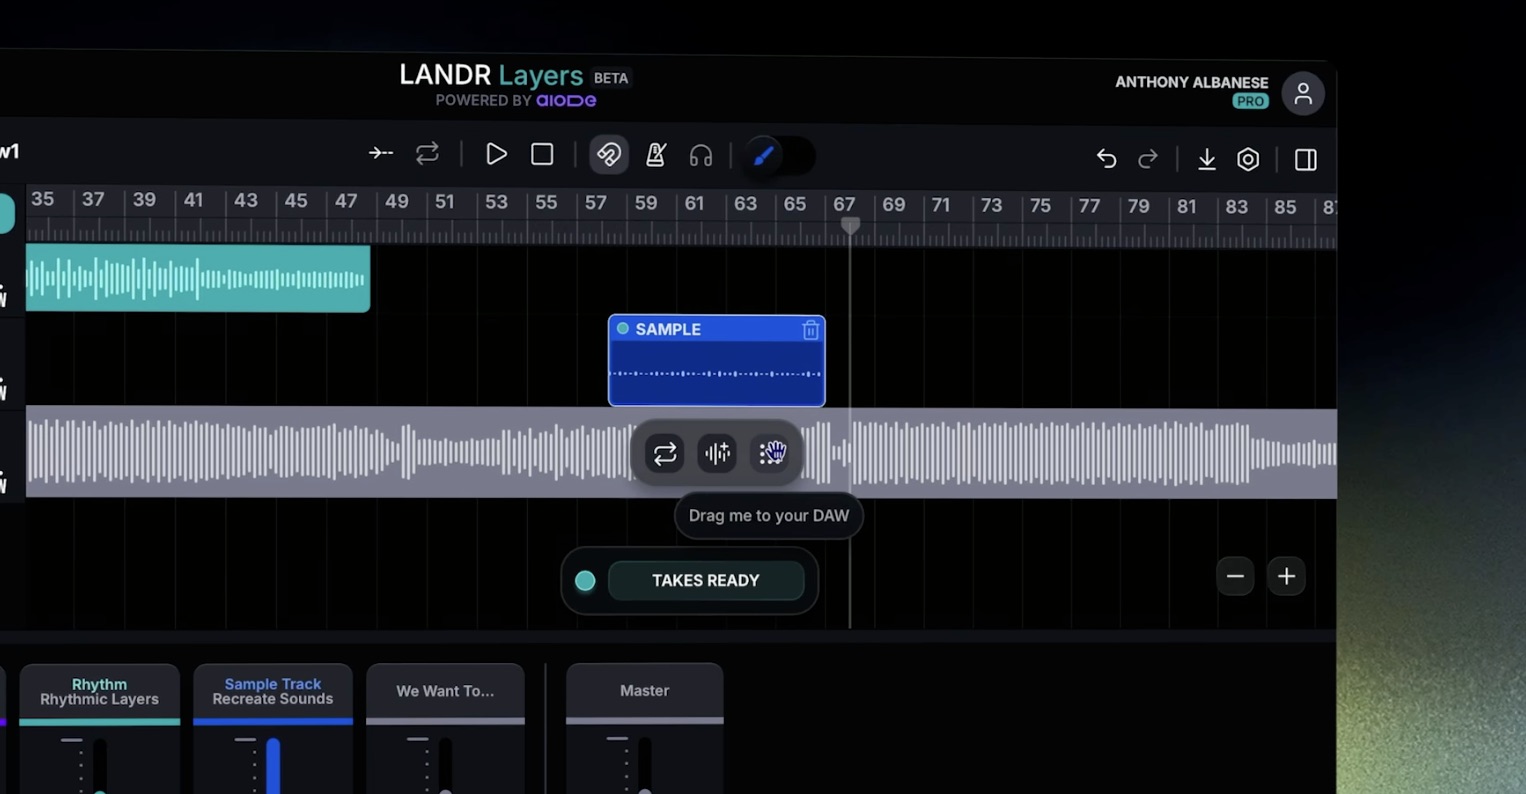Click the aiode powered-by logo
1526x794 pixels.
pos(566,100)
